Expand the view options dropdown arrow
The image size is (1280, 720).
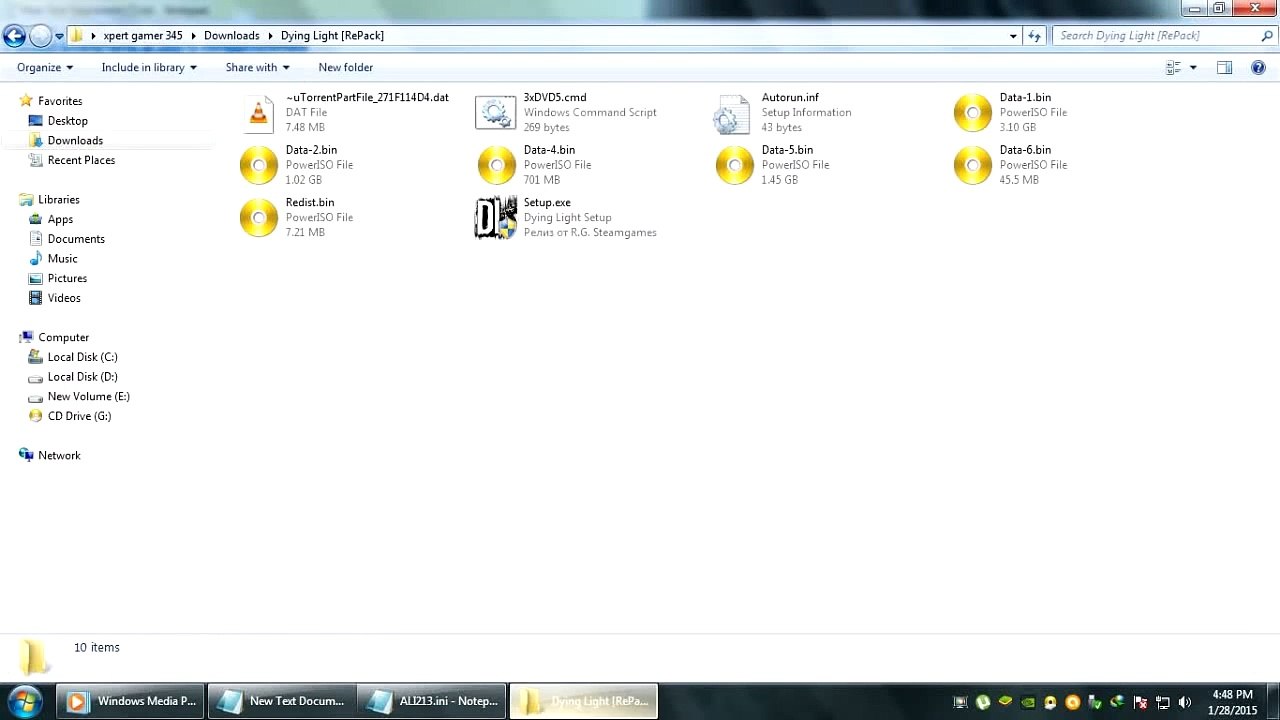tap(1193, 67)
